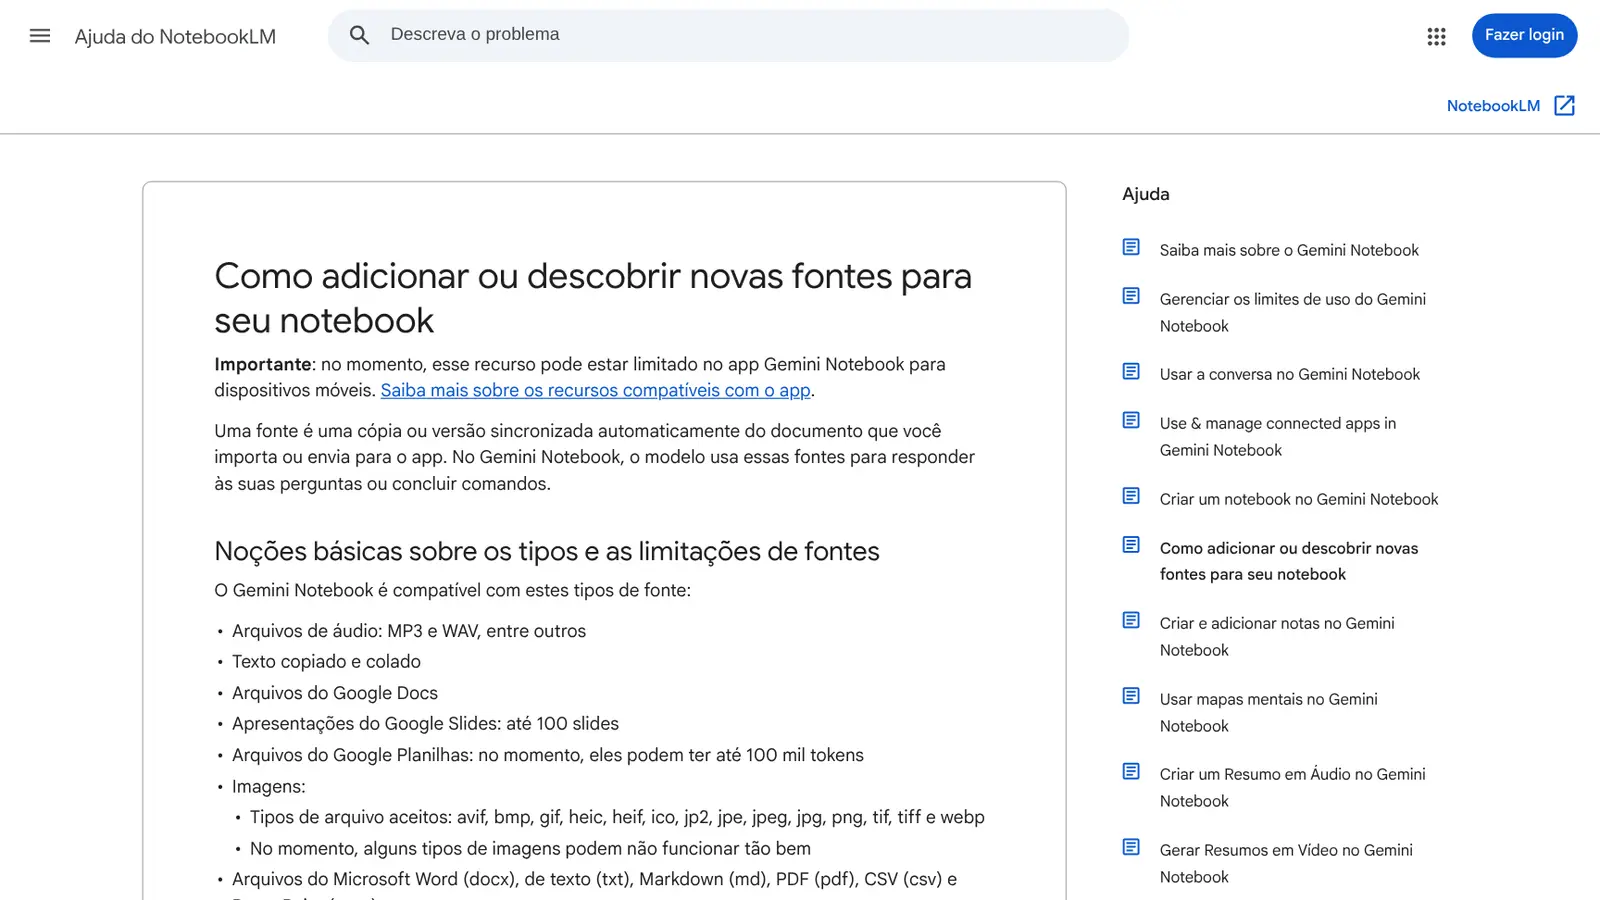1600x900 pixels.
Task: Click article icon beside Saiba mais sobre o Gemini Notebook
Action: [x=1131, y=247]
